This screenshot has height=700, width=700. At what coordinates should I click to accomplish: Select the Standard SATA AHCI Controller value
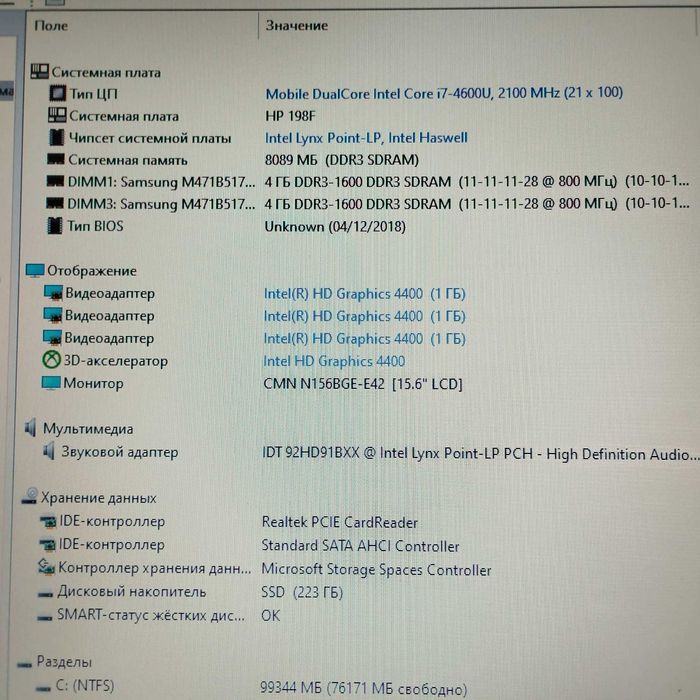click(x=360, y=546)
